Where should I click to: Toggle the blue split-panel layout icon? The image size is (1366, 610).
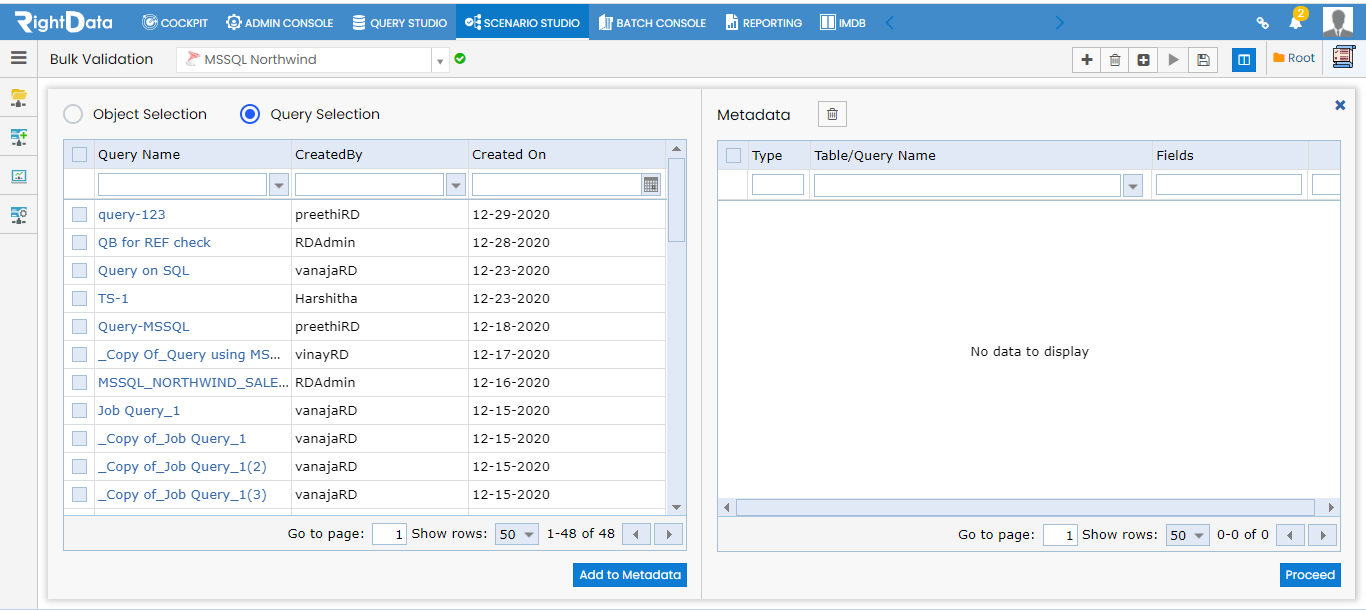(x=1244, y=60)
